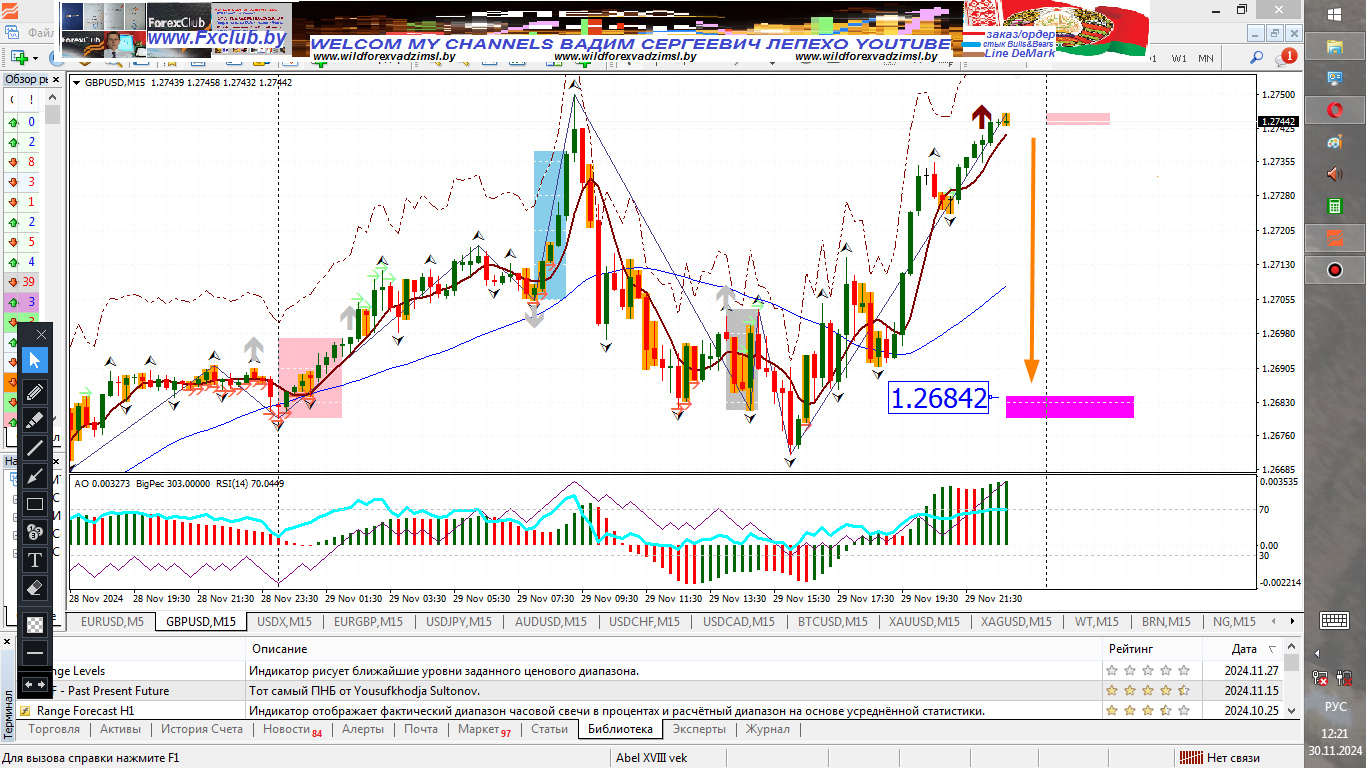This screenshot has height=768, width=1366.
Task: Open the Маркет terminal tab
Action: tap(484, 730)
